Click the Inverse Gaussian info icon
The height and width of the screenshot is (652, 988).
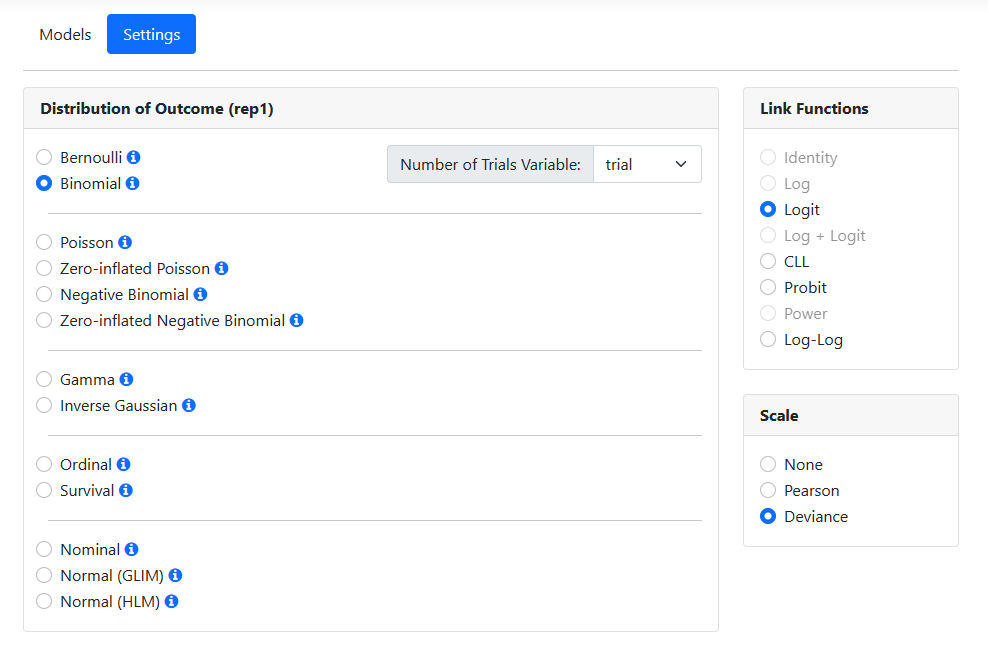(x=189, y=406)
